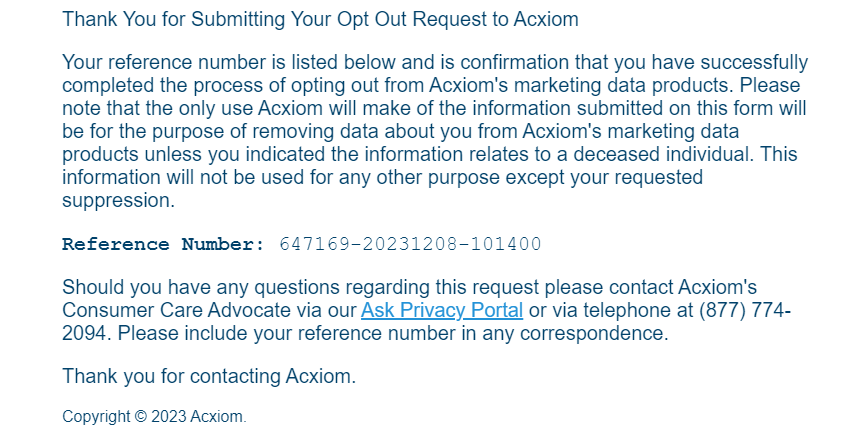
Task: Click the Thank You for Submitting heading
Action: click(x=320, y=19)
